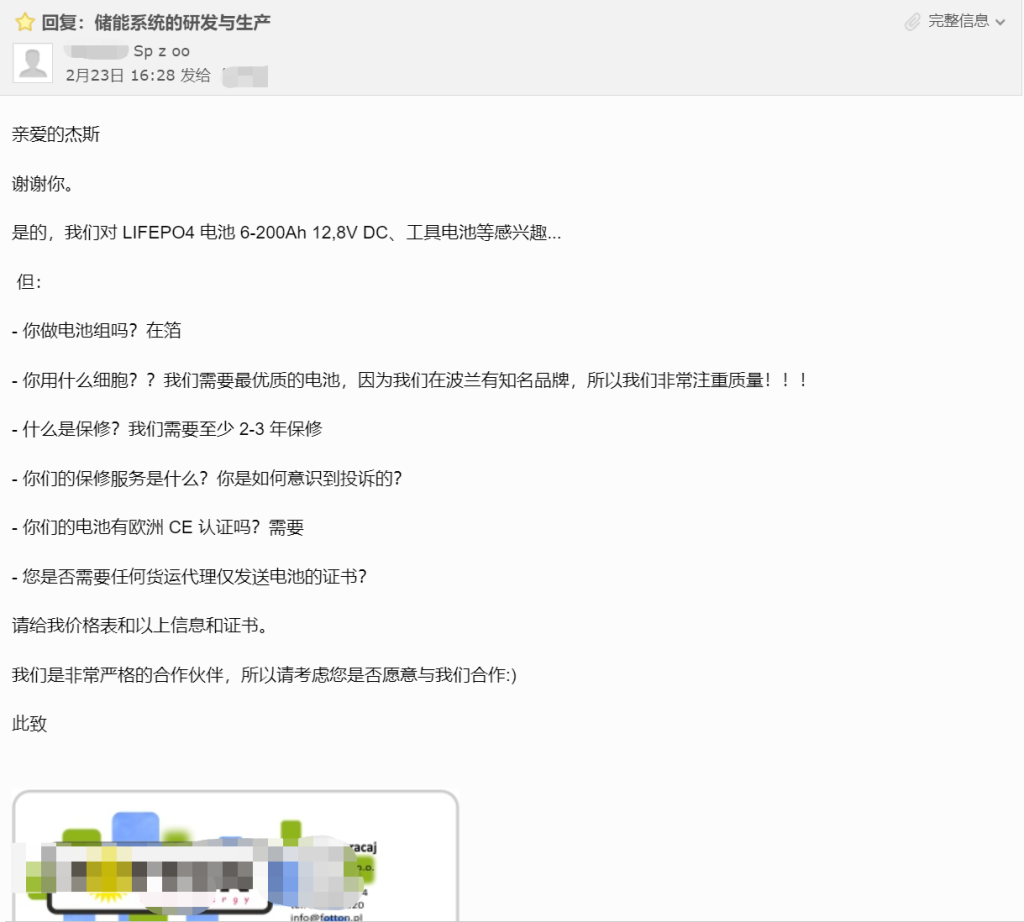Click the line 但:

click(29, 282)
